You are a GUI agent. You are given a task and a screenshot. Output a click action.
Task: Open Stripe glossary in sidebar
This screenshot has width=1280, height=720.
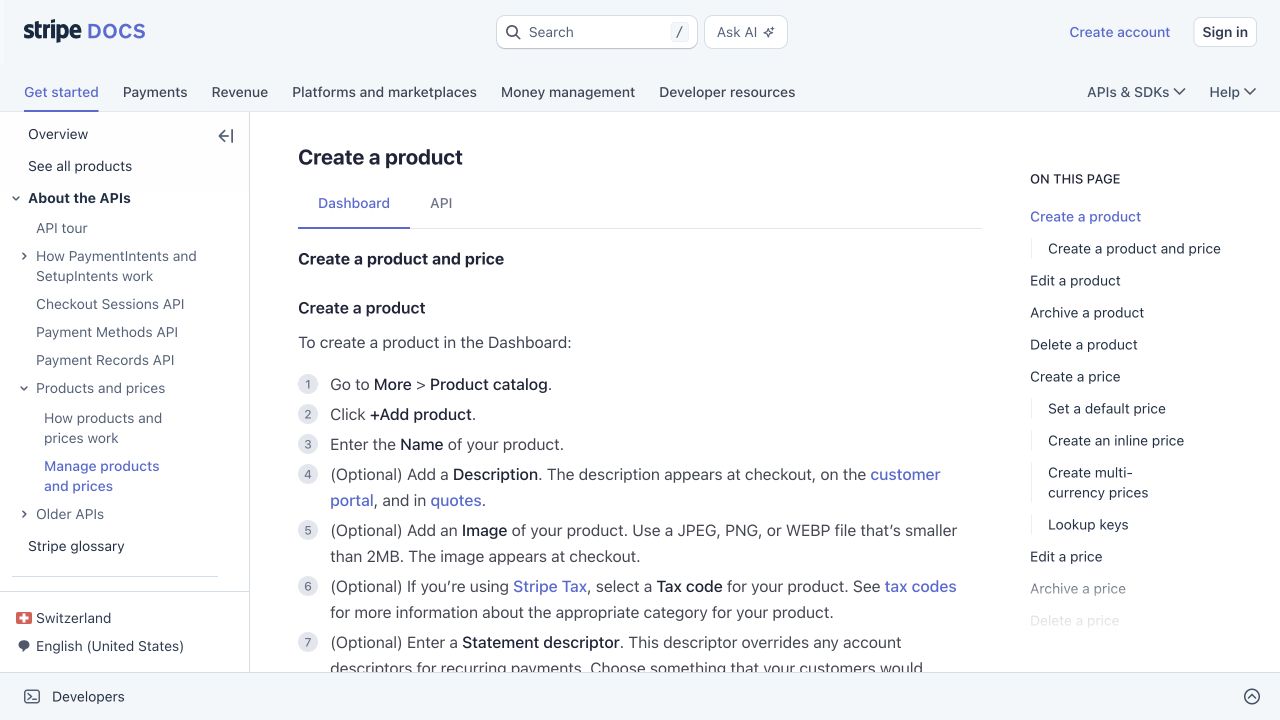click(x=76, y=546)
